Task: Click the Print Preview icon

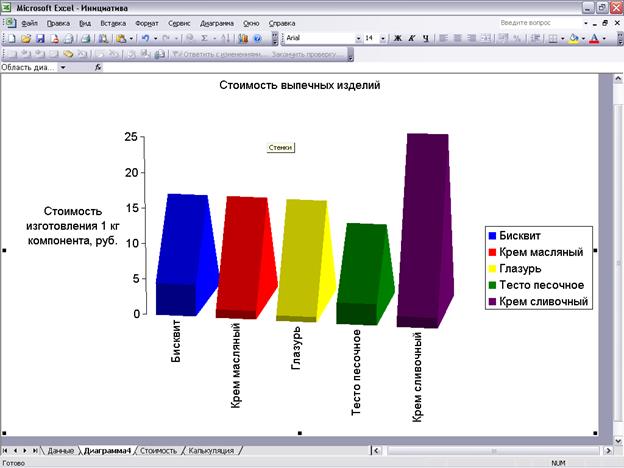Action: (x=83, y=38)
